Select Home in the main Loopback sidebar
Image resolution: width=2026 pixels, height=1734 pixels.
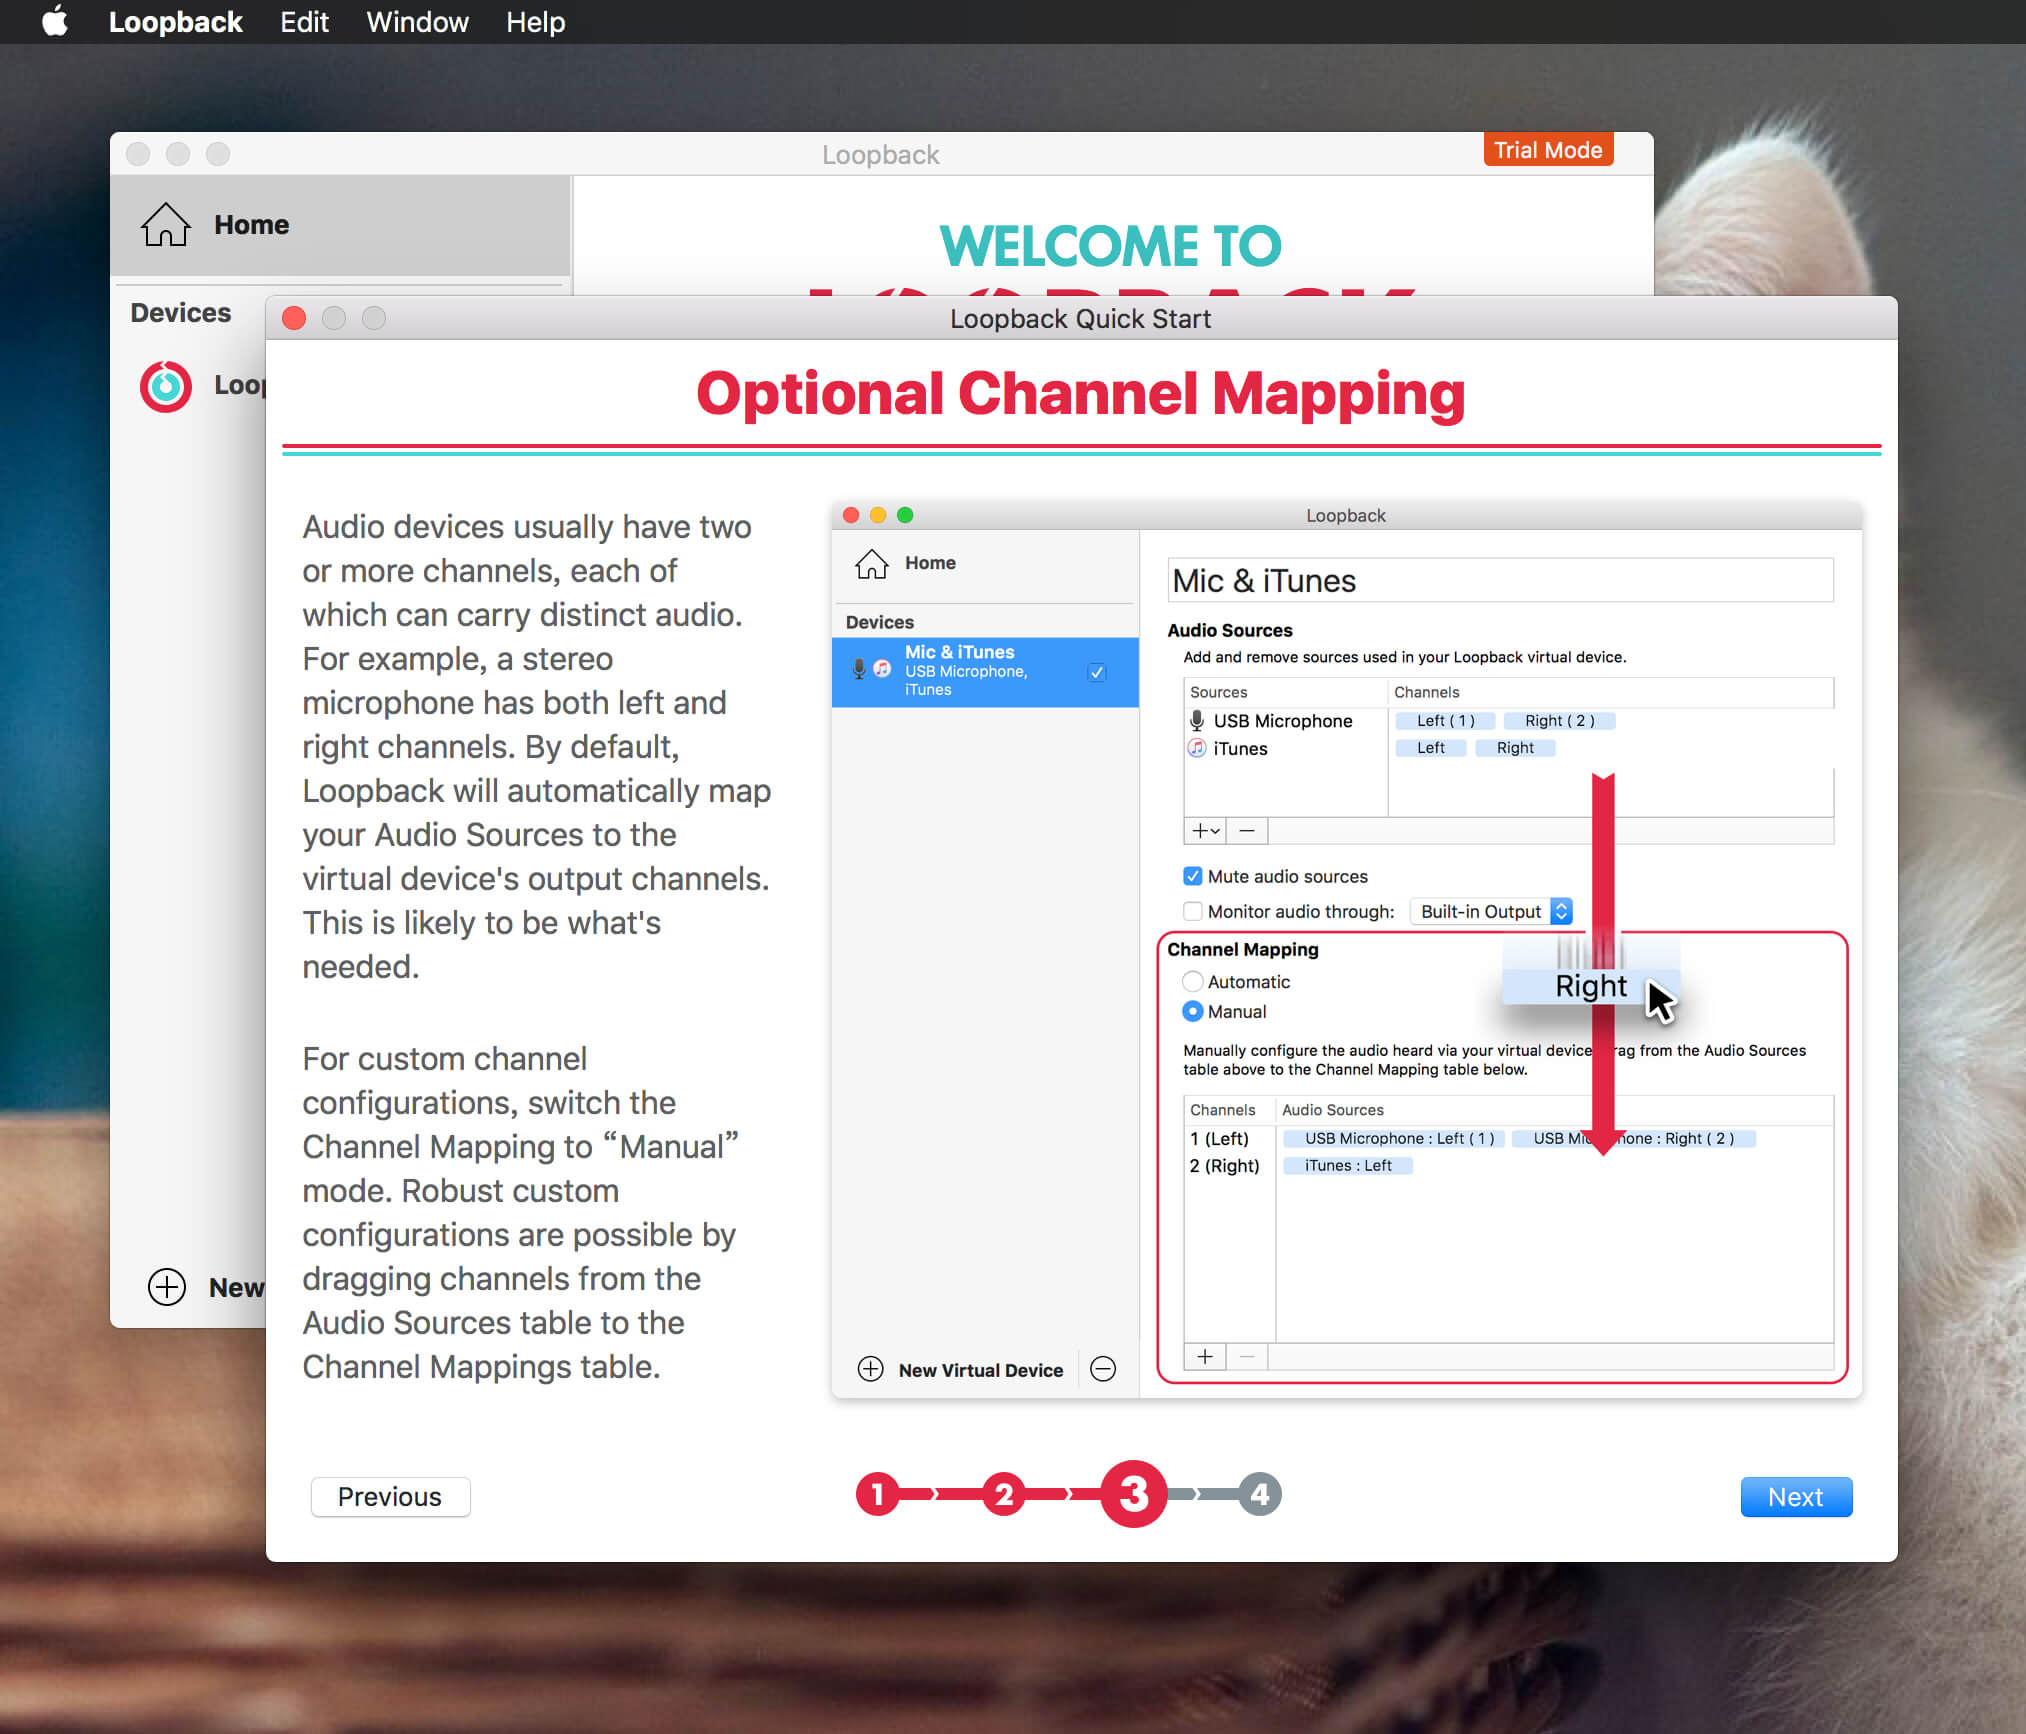[340, 225]
